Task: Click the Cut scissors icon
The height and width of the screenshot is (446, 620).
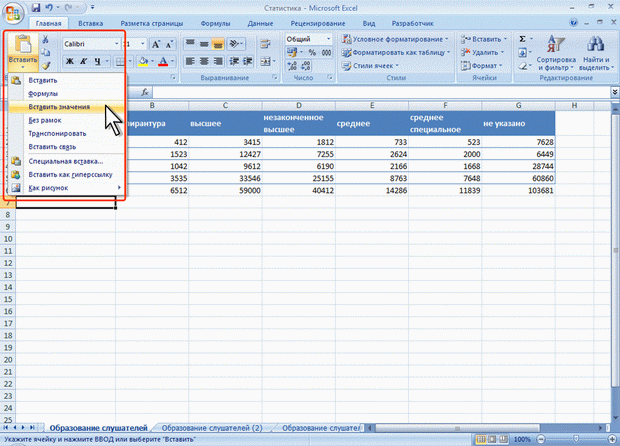Action: [46, 39]
